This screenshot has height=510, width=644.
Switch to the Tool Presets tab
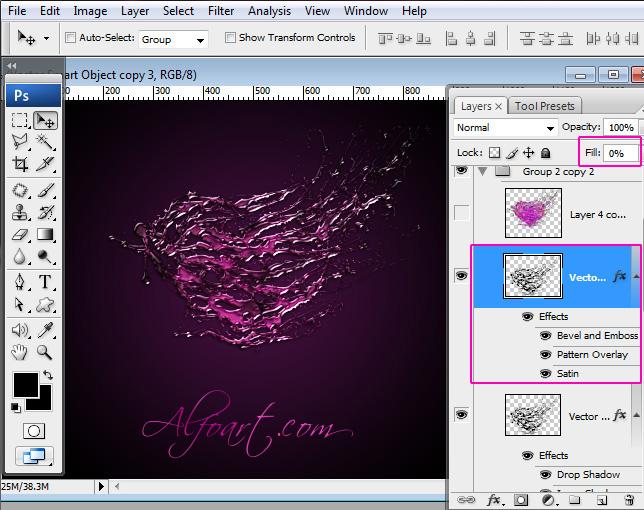pyautogui.click(x=544, y=106)
